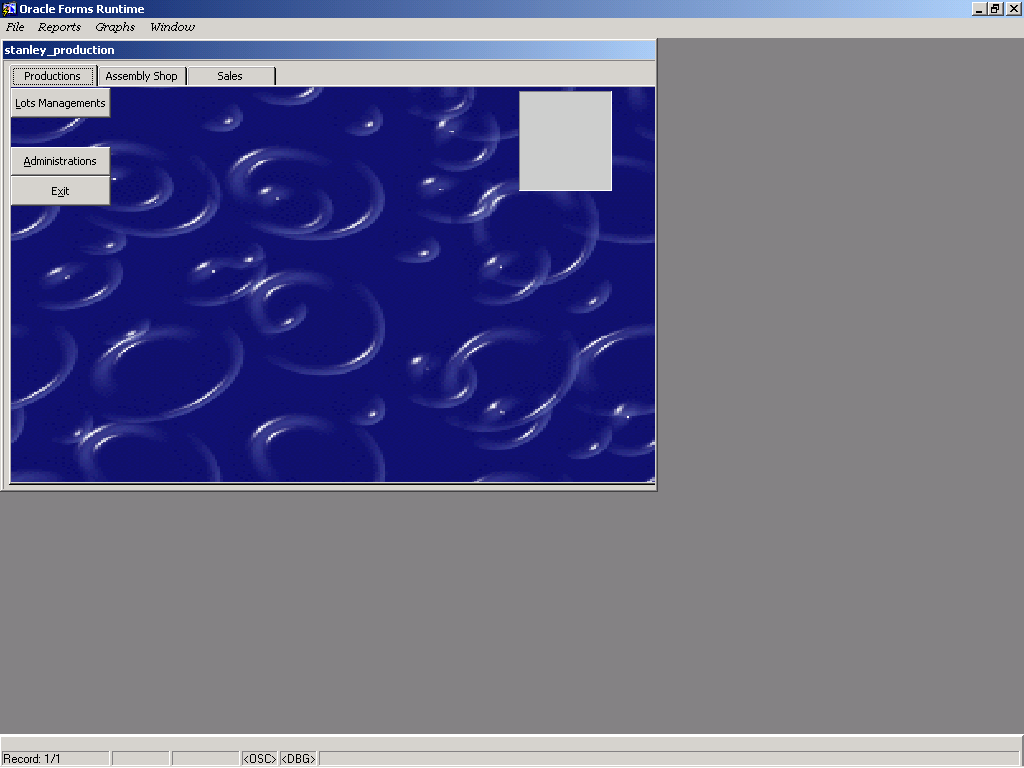Open Administrations from the side buttons
Image resolution: width=1024 pixels, height=768 pixels.
click(60, 161)
